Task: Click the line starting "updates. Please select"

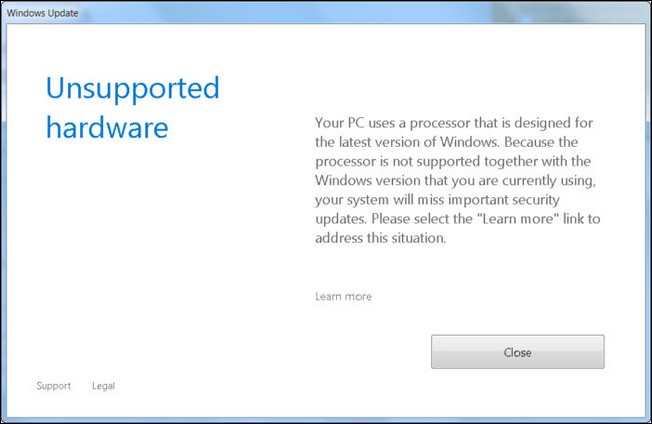Action: pyautogui.click(x=458, y=219)
